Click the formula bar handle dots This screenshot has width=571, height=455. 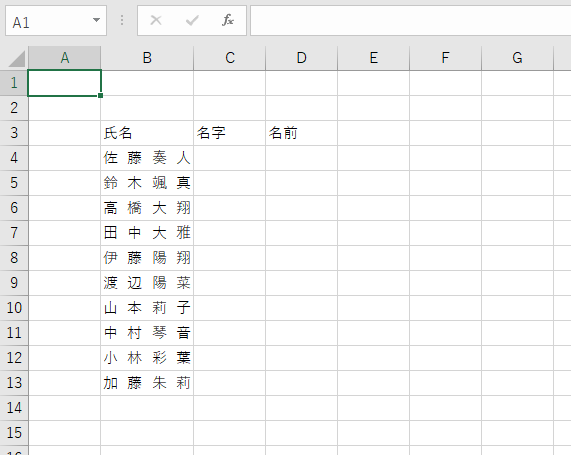pos(122,20)
